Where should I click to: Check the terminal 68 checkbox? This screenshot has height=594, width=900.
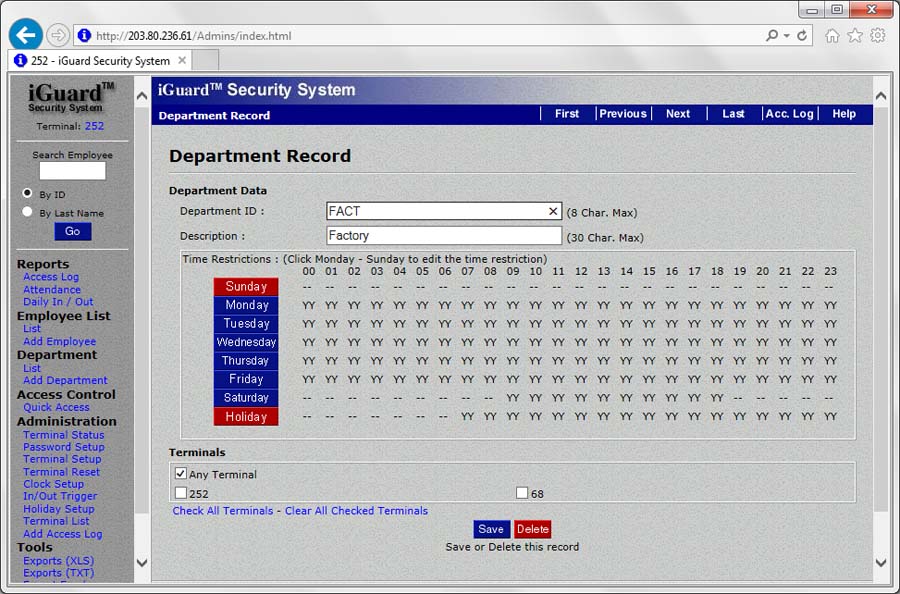pyautogui.click(x=522, y=492)
